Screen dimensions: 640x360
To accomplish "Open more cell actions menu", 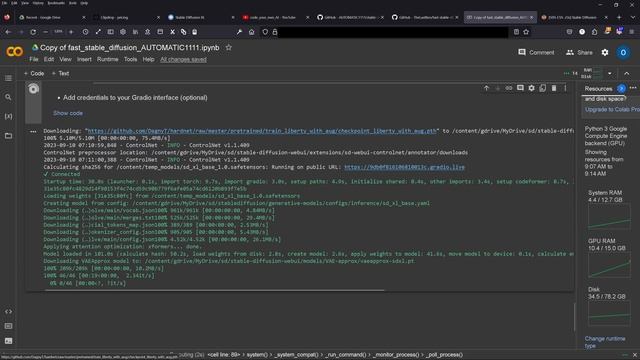I will click(x=565, y=88).
